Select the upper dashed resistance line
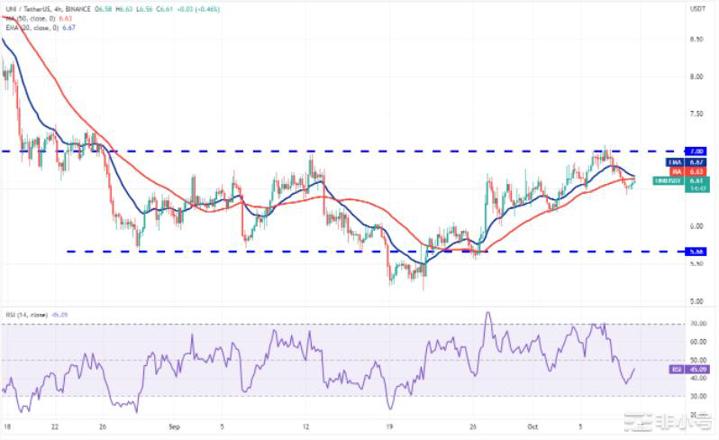Screen dimensions: 719x440 [x=300, y=151]
